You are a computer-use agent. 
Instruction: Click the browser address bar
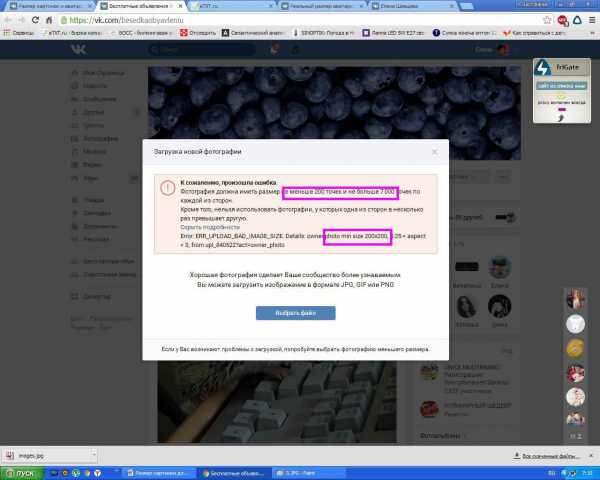(x=298, y=20)
